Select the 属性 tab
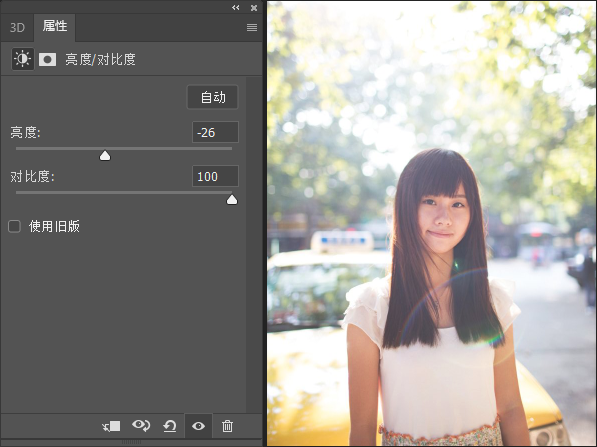This screenshot has height=447, width=597. pos(55,27)
